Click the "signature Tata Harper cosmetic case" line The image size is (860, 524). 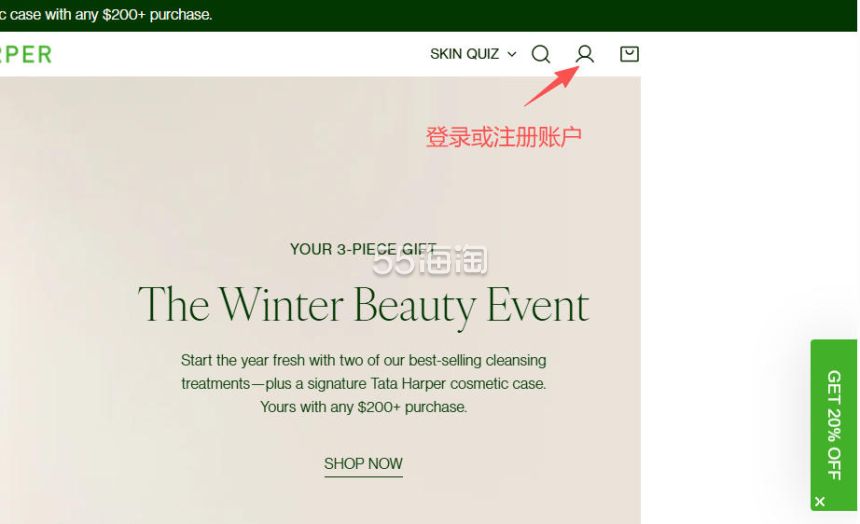pos(364,384)
